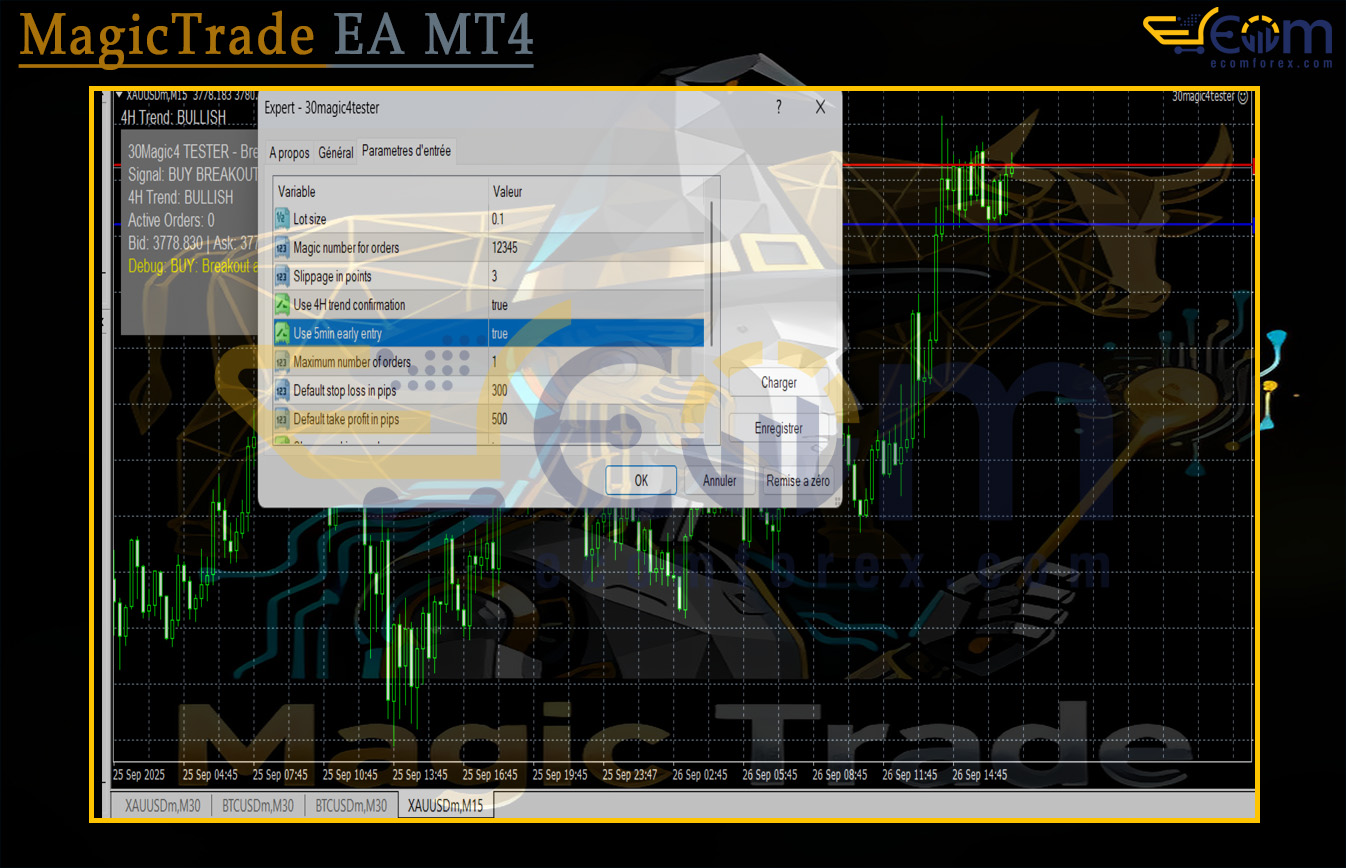The width and height of the screenshot is (1346, 868).
Task: Click the Charger button to load settings
Action: (778, 382)
